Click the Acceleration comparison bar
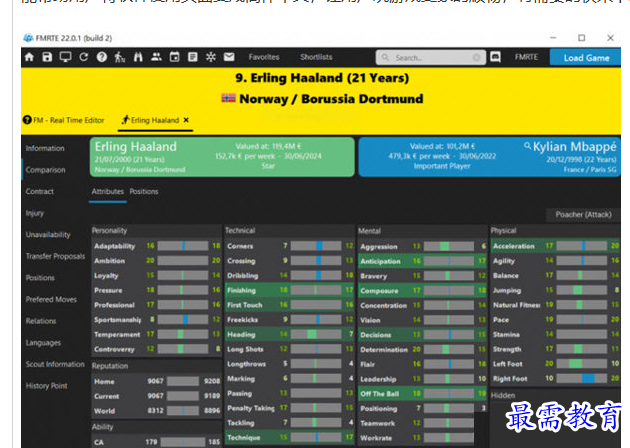 click(581, 246)
